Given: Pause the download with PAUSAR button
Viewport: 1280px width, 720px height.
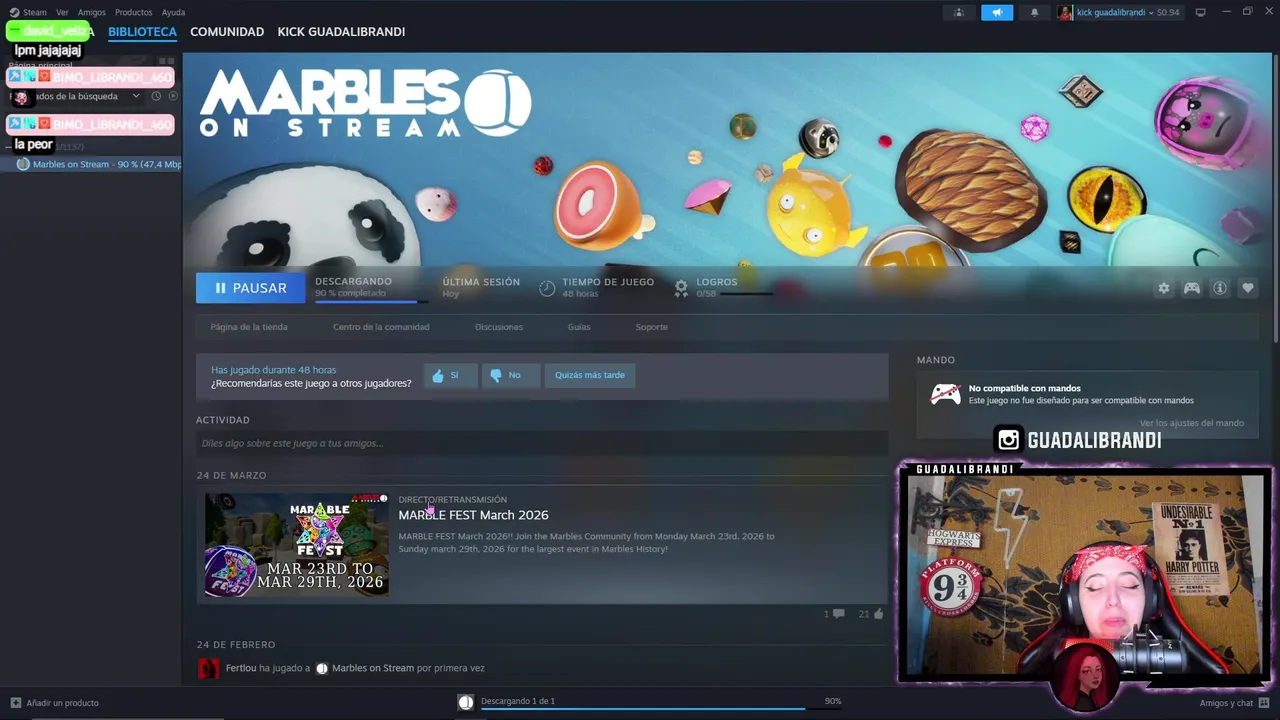Looking at the screenshot, I should click(x=251, y=288).
